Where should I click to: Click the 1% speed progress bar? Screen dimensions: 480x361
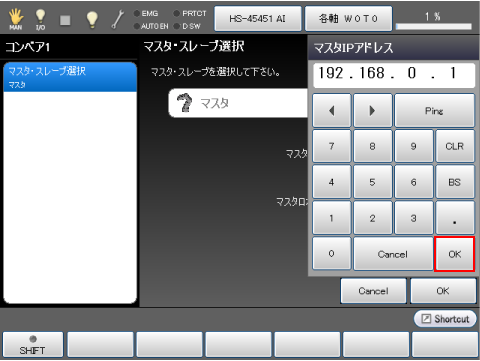(434, 26)
